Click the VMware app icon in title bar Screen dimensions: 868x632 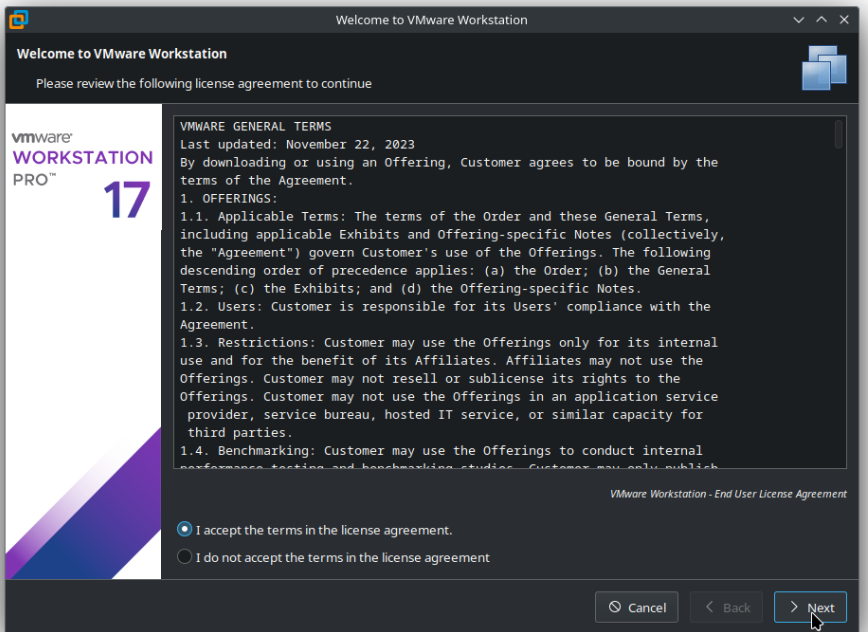click(x=18, y=19)
